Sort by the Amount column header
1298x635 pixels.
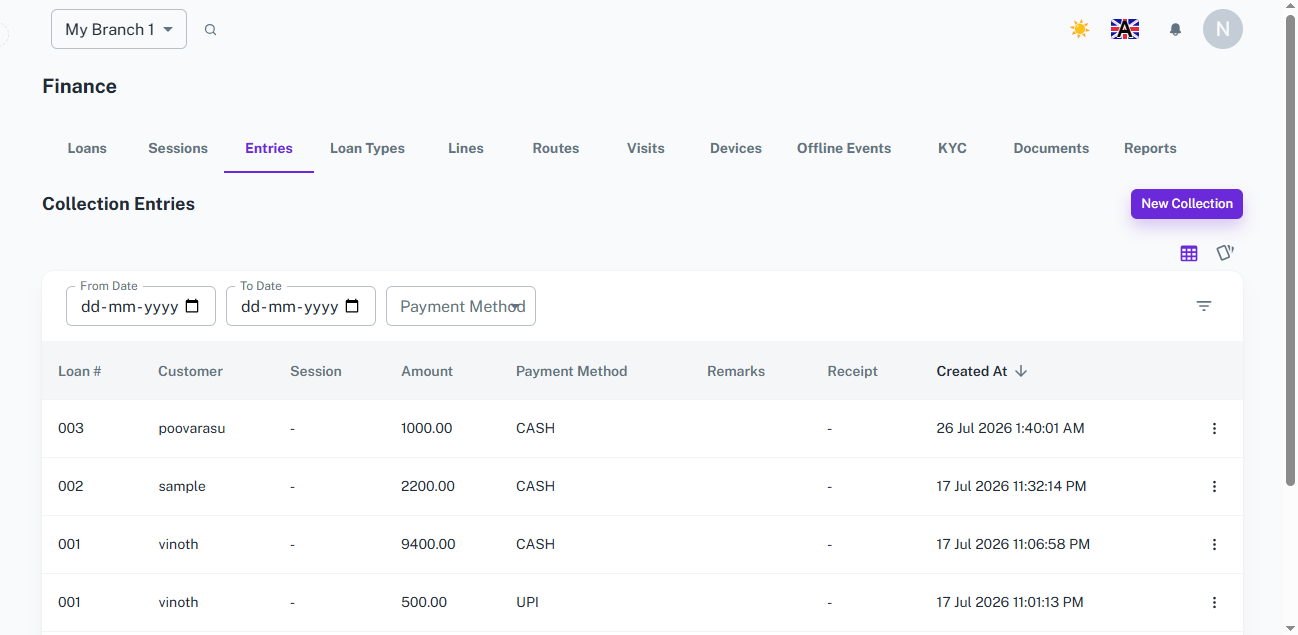pos(427,371)
